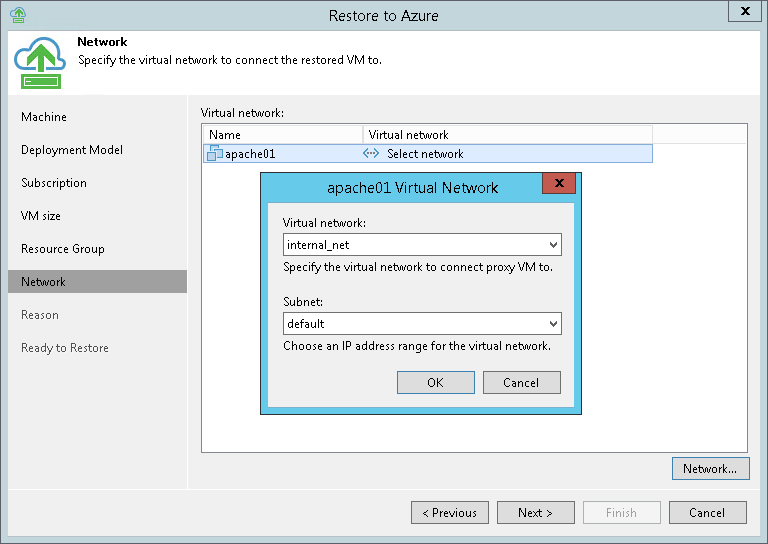
Task: Click the Select network arrows icon
Action: pos(370,154)
